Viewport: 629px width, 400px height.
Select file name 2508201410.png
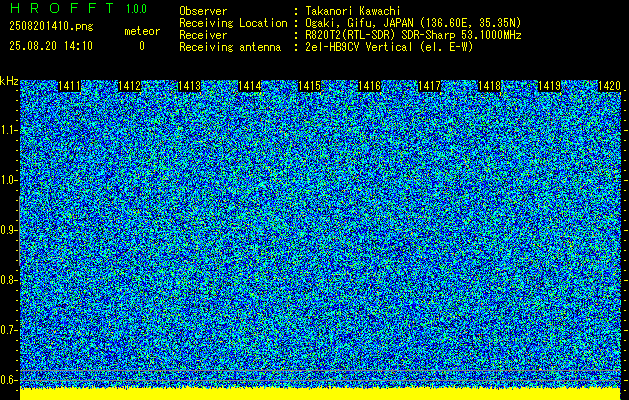51,26
